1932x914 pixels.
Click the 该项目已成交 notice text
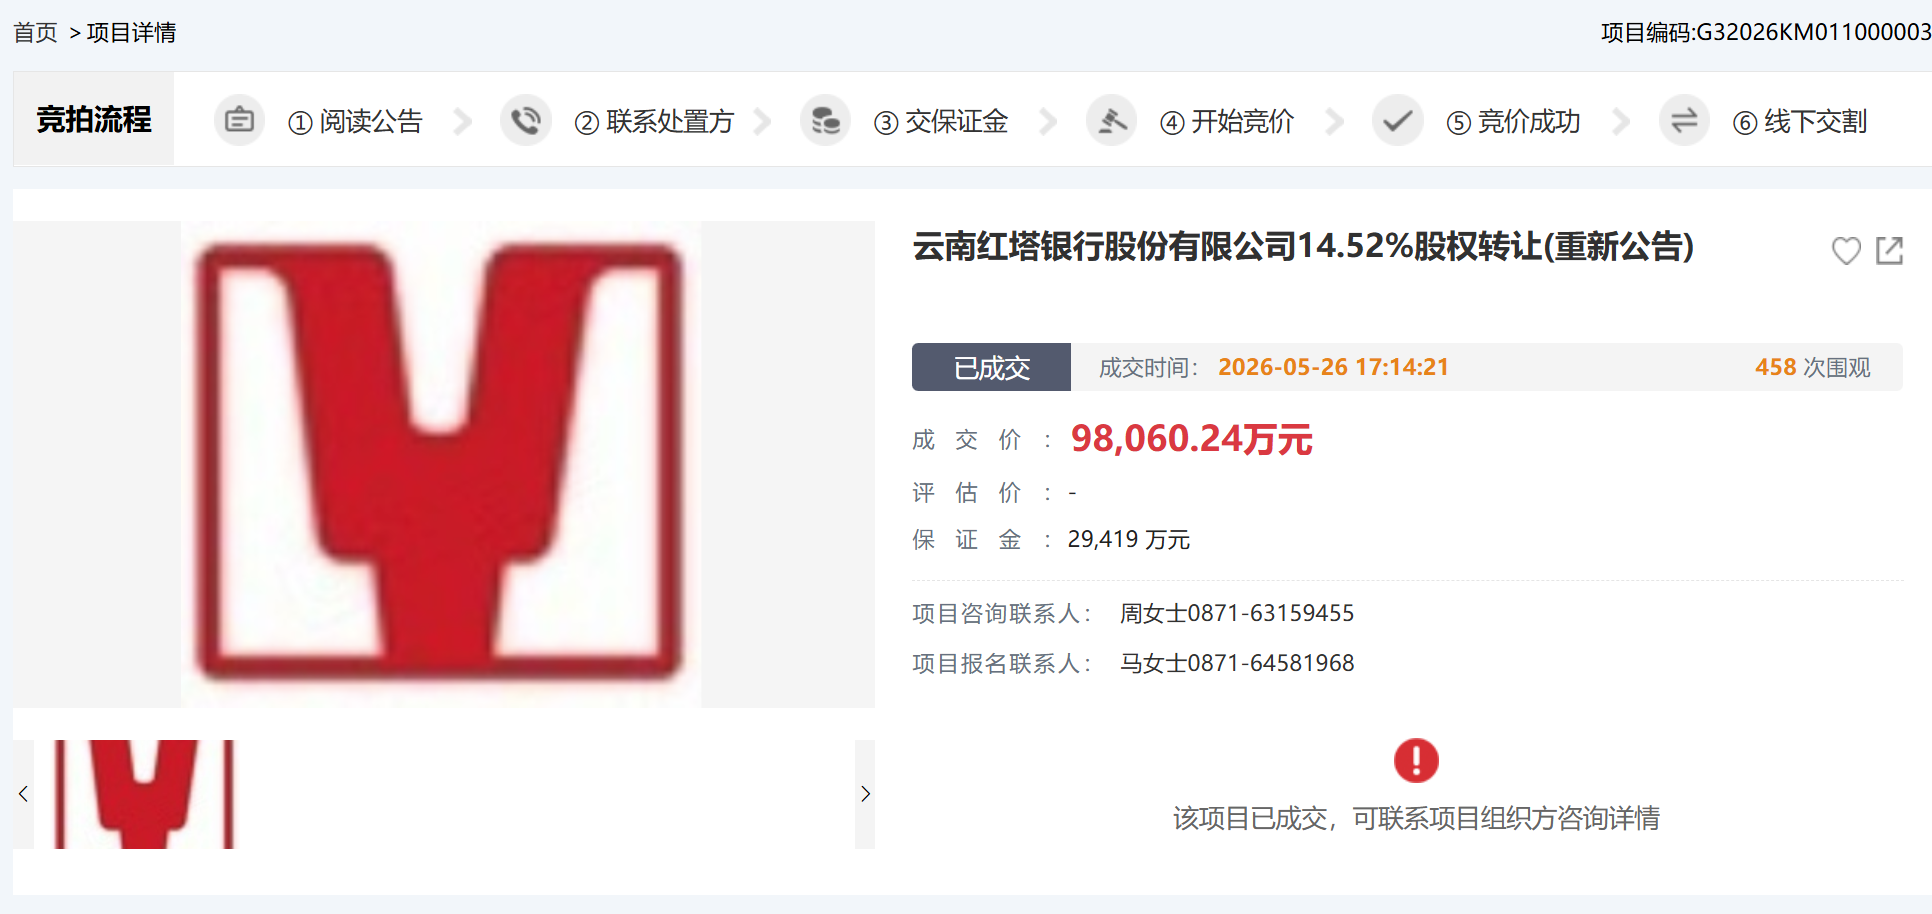pos(1416,818)
